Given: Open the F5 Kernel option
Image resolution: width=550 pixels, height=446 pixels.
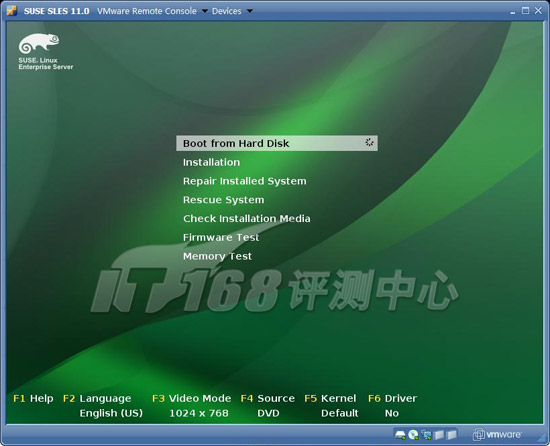Looking at the screenshot, I should click(x=330, y=399).
